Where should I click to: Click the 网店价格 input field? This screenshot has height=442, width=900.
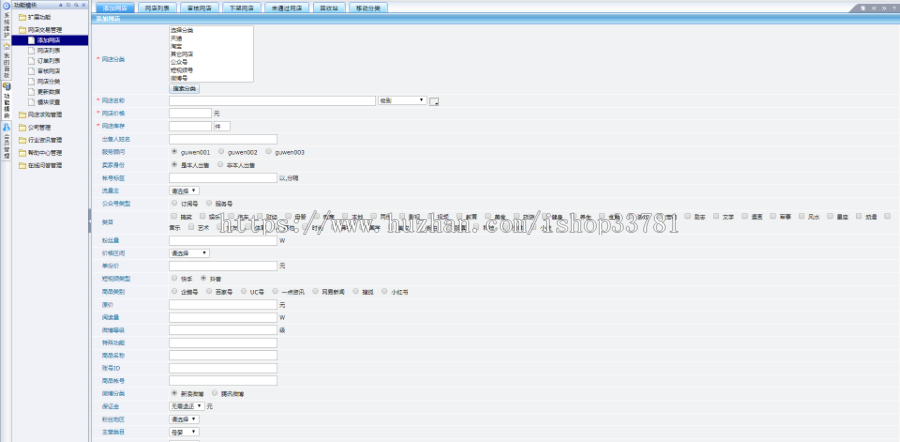pos(191,113)
